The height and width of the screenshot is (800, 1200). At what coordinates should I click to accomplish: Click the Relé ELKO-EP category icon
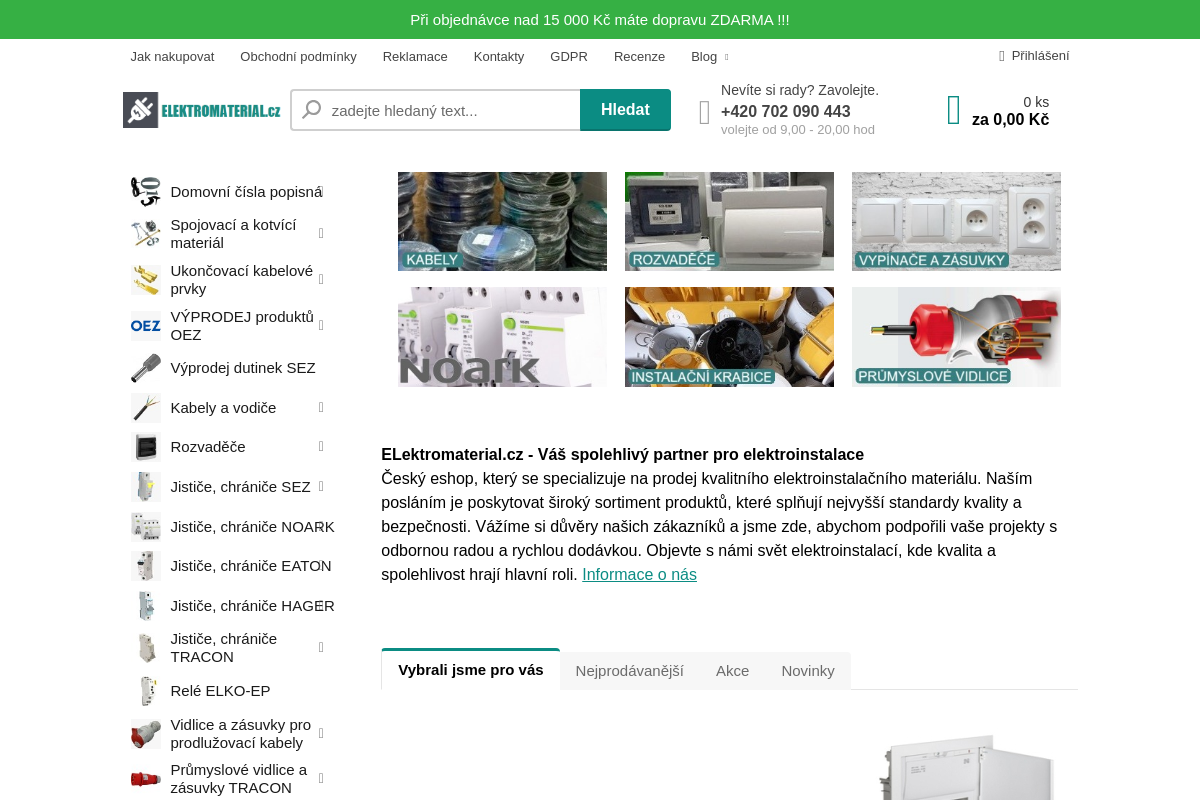coord(145,691)
